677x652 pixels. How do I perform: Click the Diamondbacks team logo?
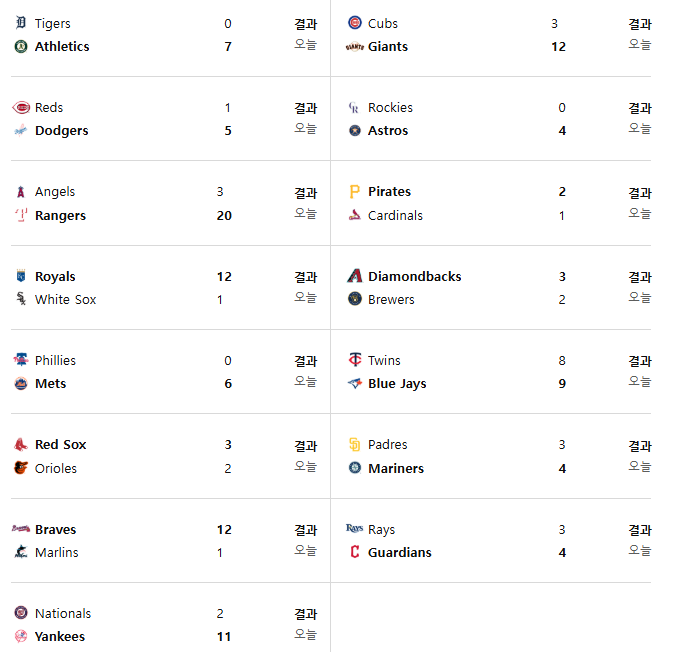[354, 276]
